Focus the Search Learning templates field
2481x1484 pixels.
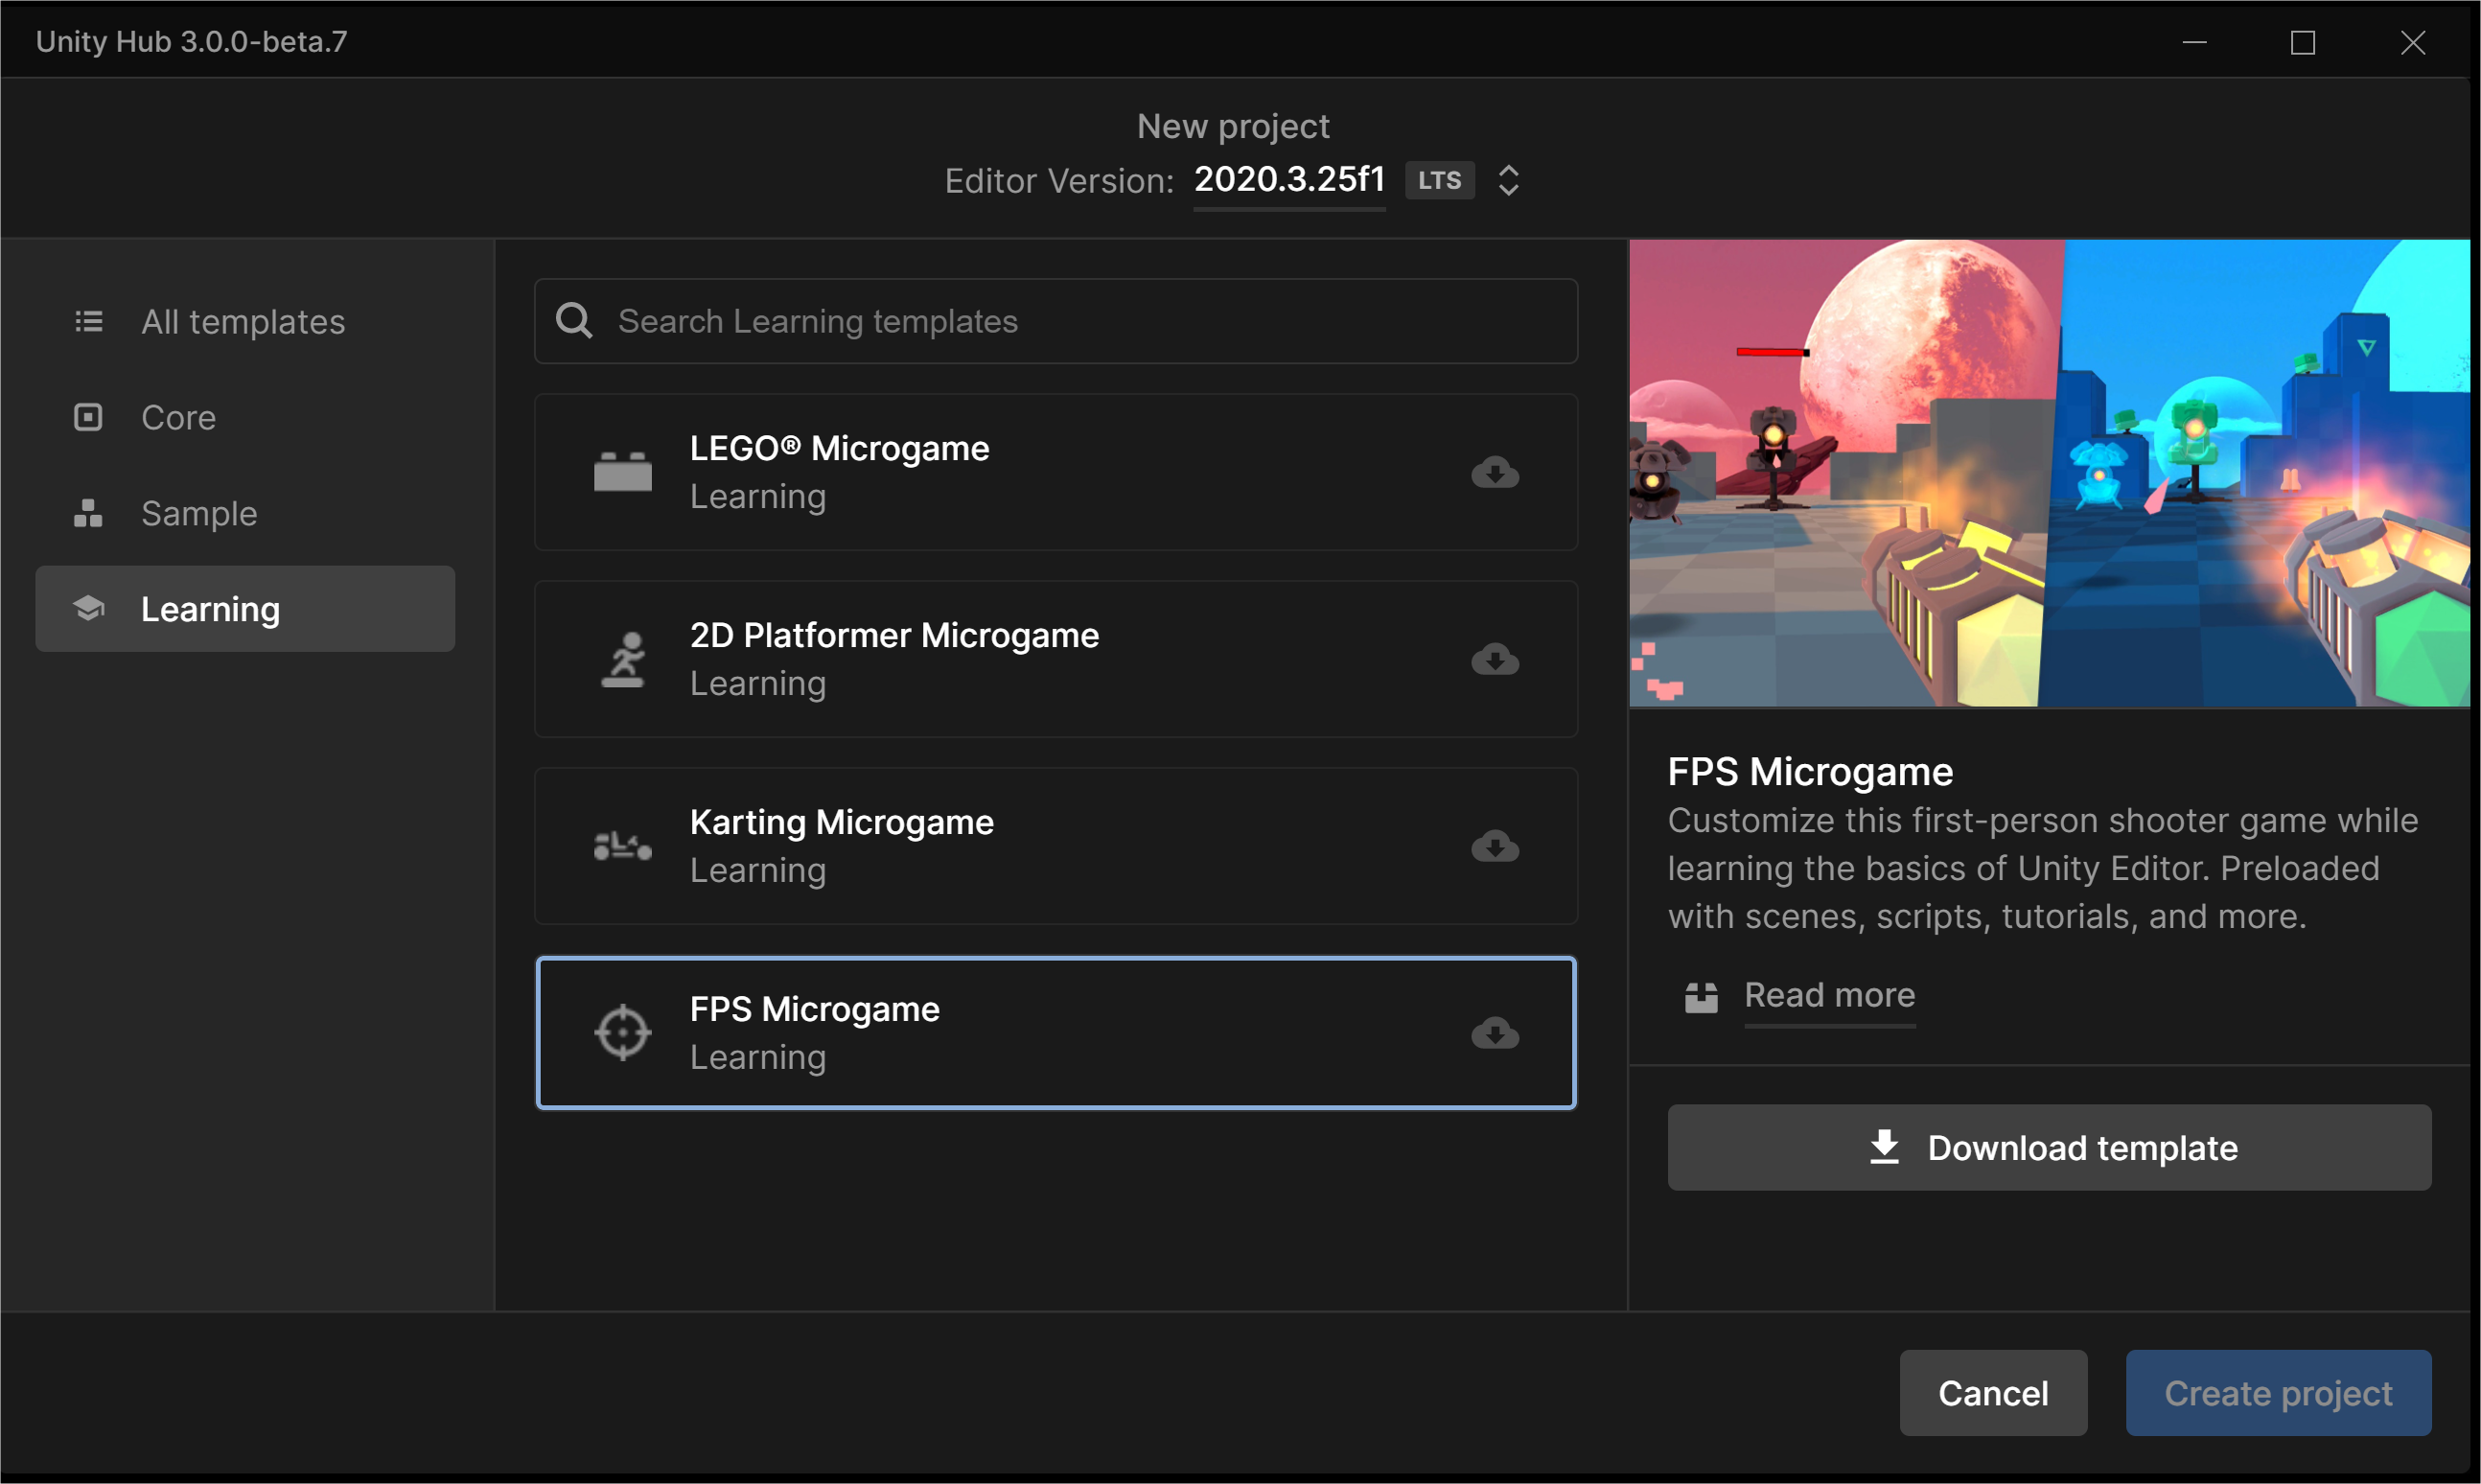(1080, 321)
